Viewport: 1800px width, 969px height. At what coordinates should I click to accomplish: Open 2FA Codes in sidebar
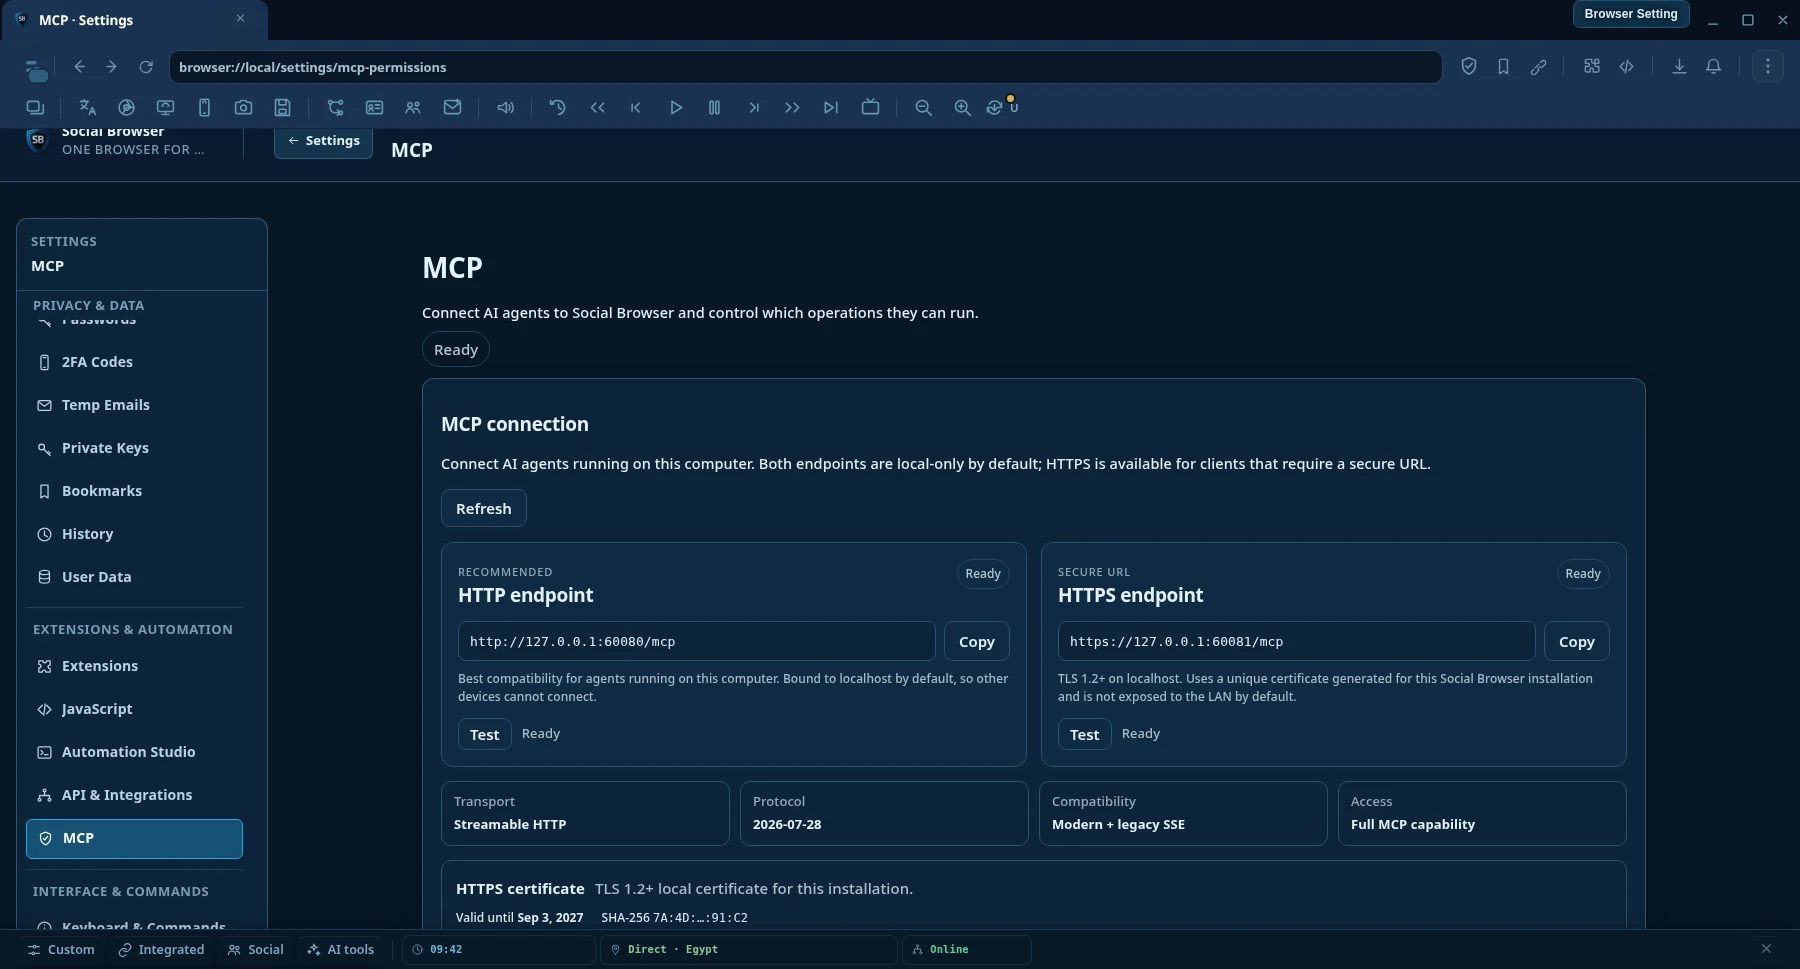coord(134,362)
